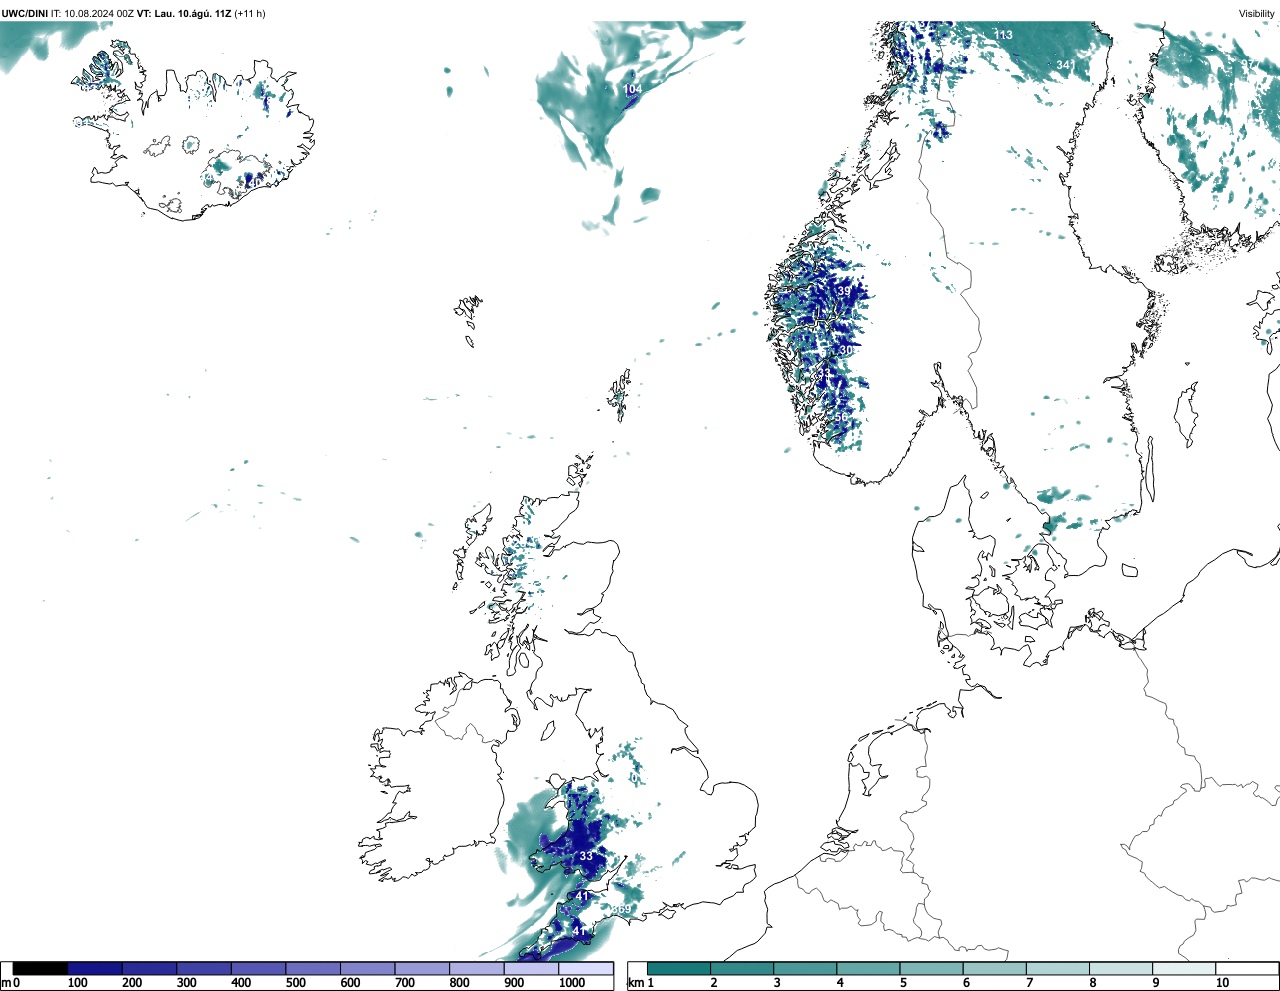Click the 500–600 m legend color block
The height and width of the screenshot is (991, 1280).
[x=313, y=969]
